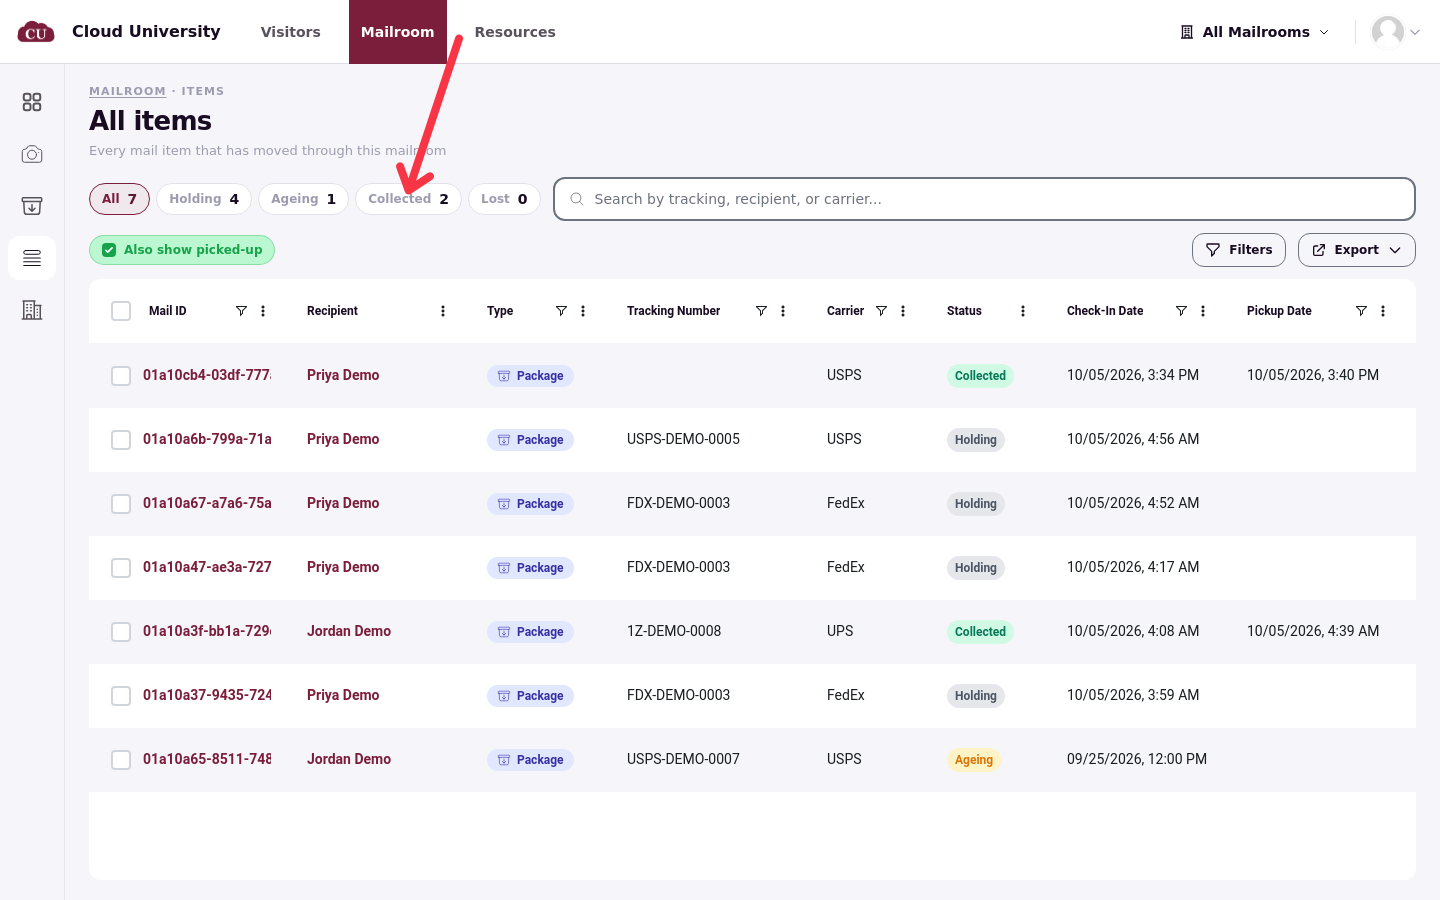Screen dimensions: 1440x900
Task: Open Status column options menu
Action: 1023,311
